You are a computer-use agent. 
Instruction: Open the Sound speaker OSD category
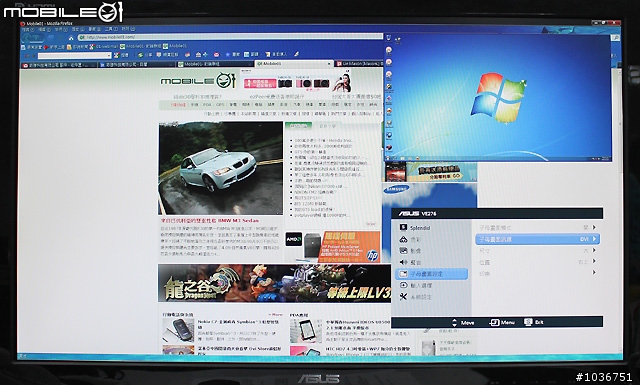[x=410, y=262]
